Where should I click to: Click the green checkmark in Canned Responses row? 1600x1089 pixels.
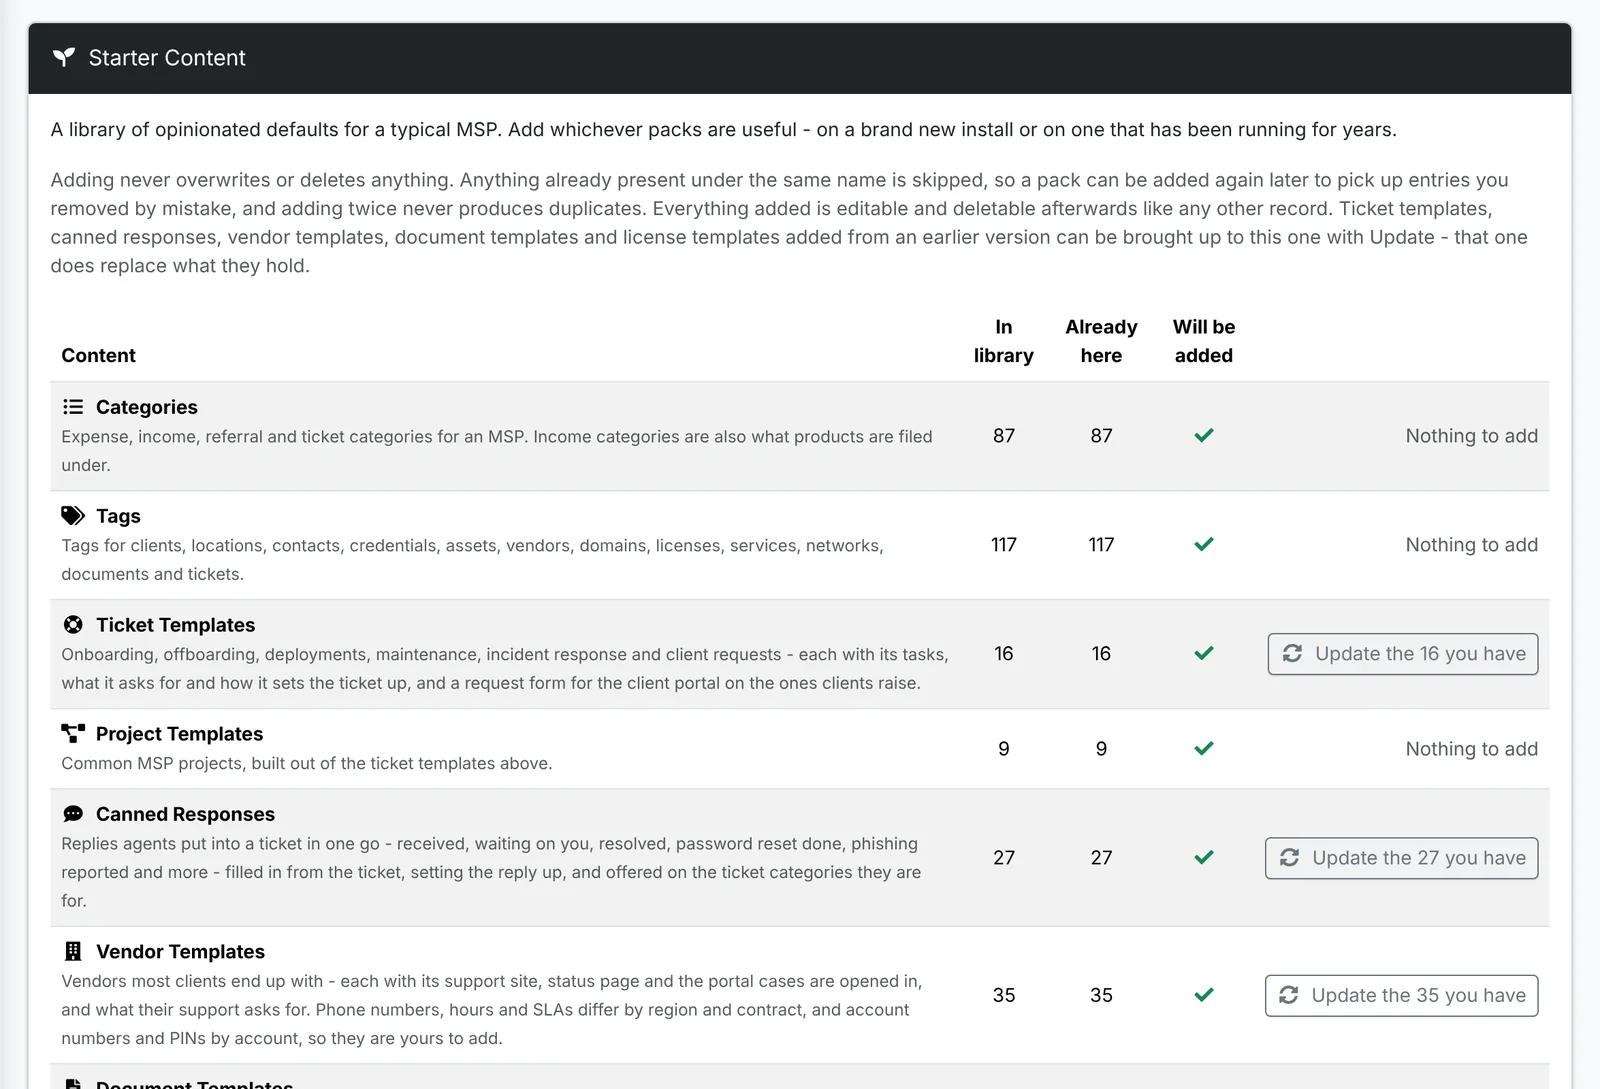coord(1204,857)
